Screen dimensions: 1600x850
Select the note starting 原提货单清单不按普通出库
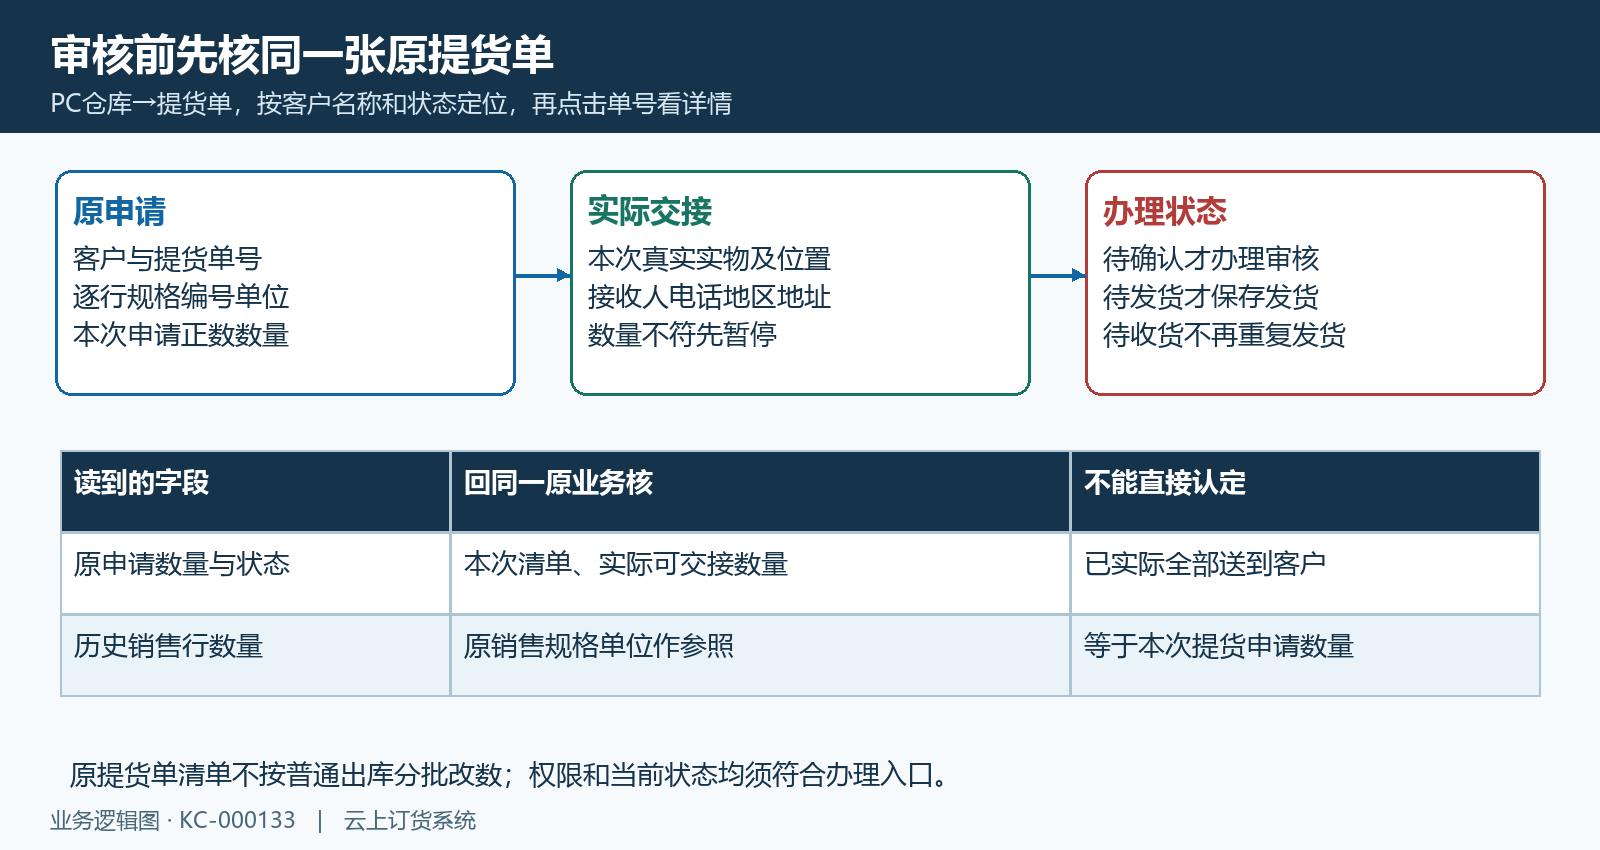511,775
